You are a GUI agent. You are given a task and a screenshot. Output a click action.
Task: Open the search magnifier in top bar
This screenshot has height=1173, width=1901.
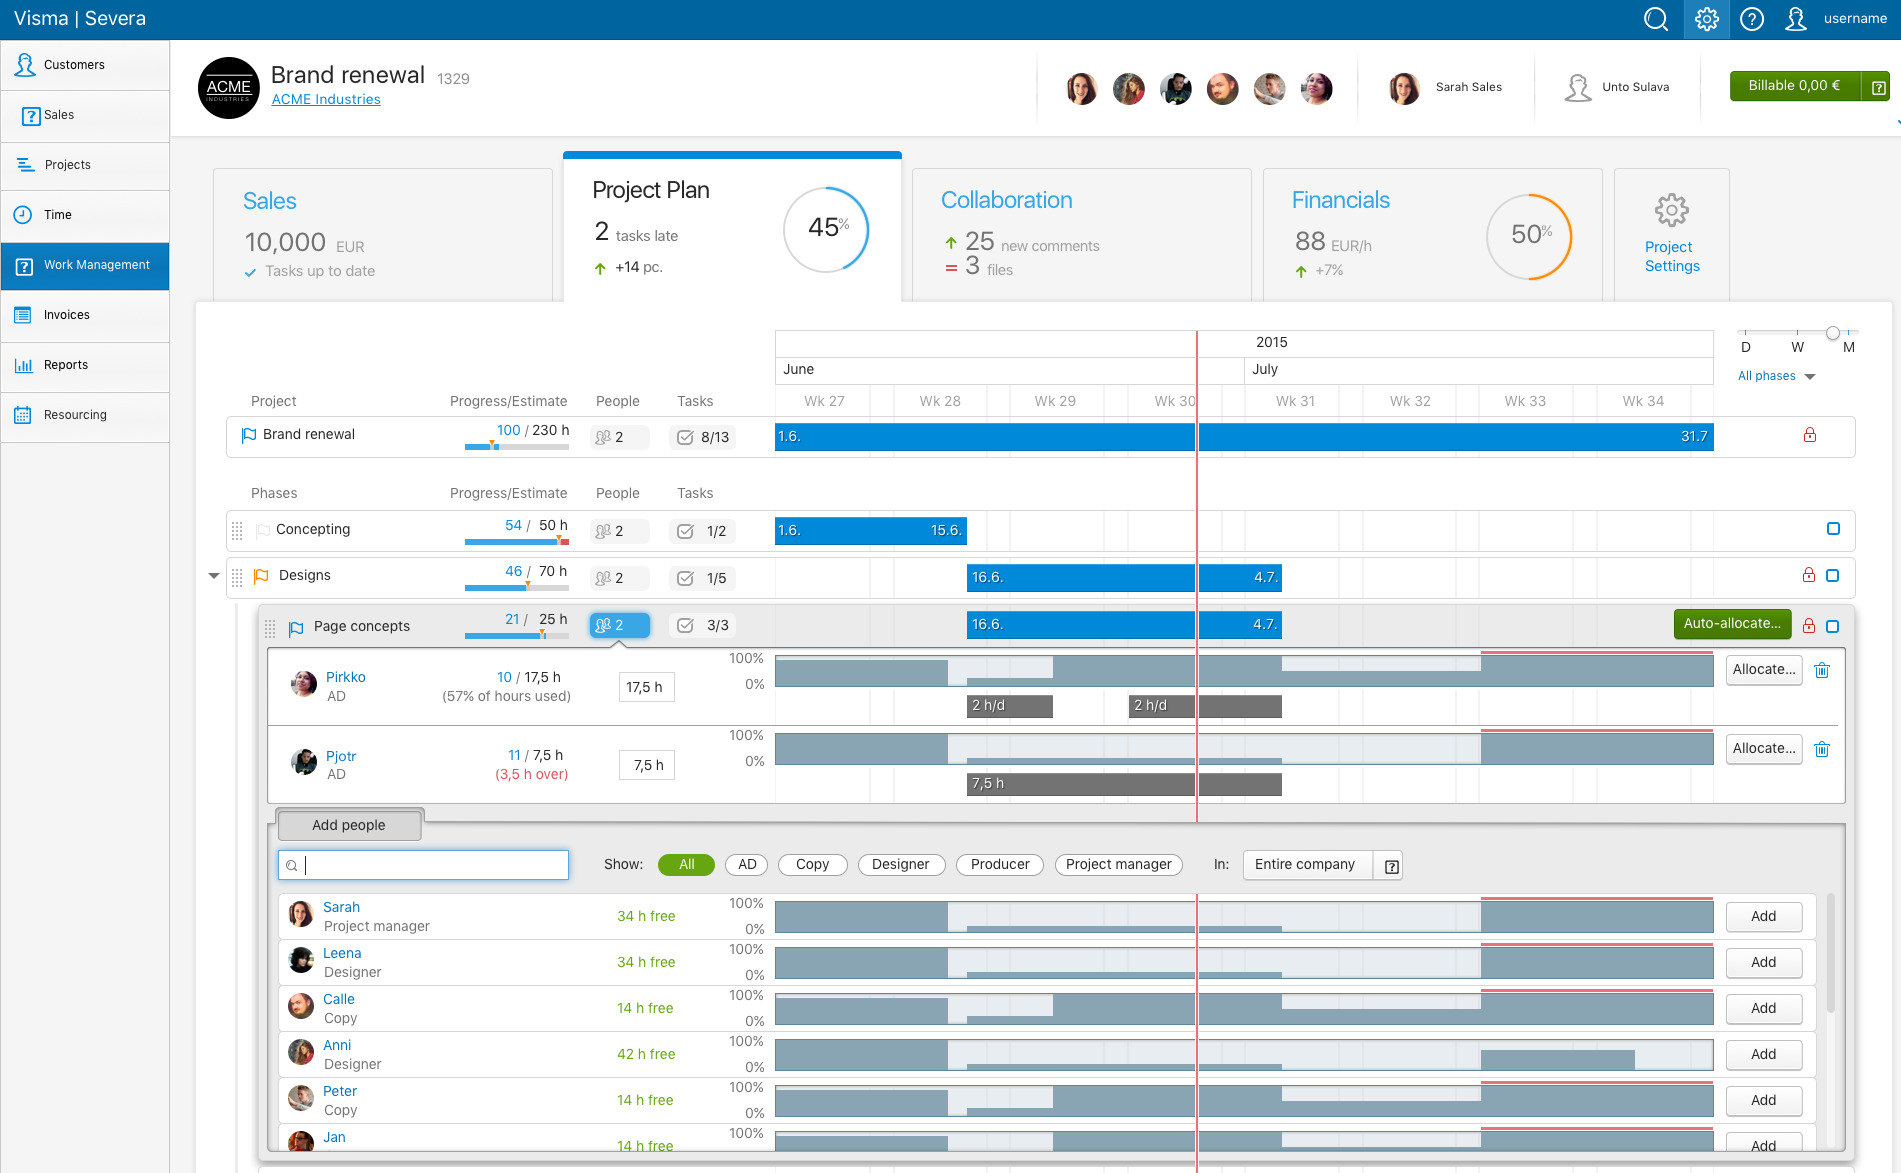click(1656, 19)
